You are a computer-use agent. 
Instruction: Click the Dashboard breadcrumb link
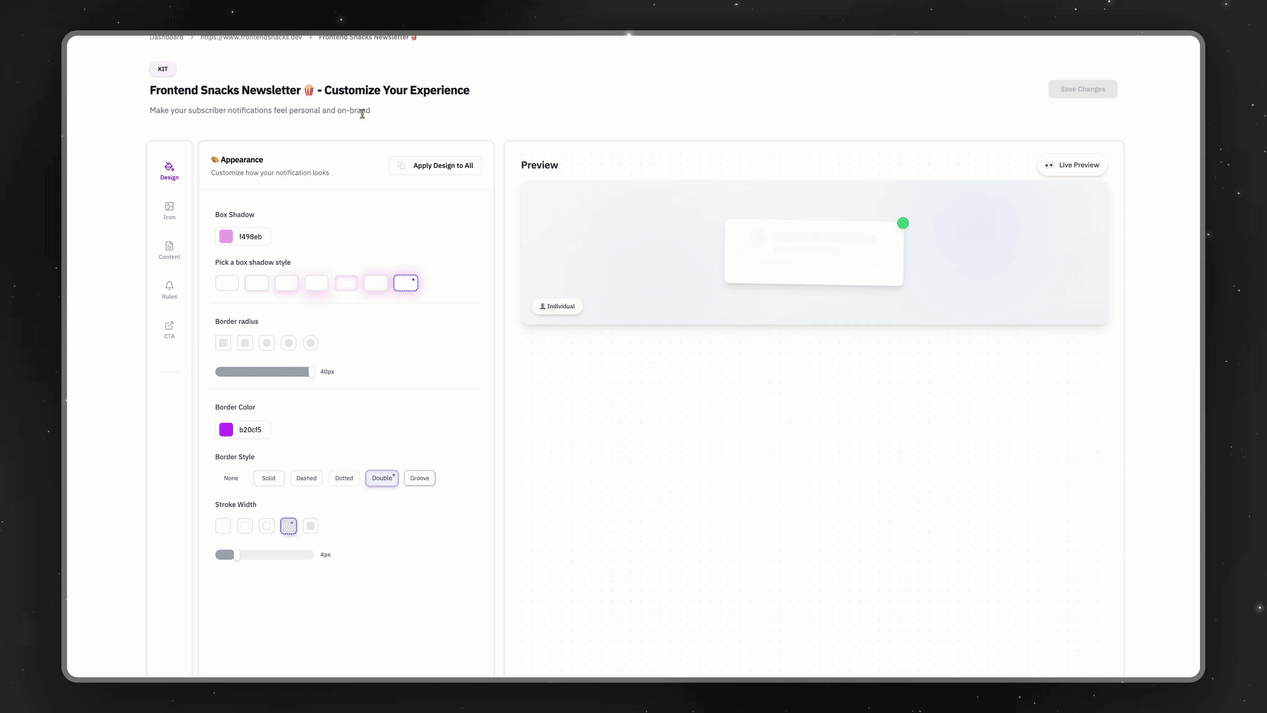pos(166,37)
